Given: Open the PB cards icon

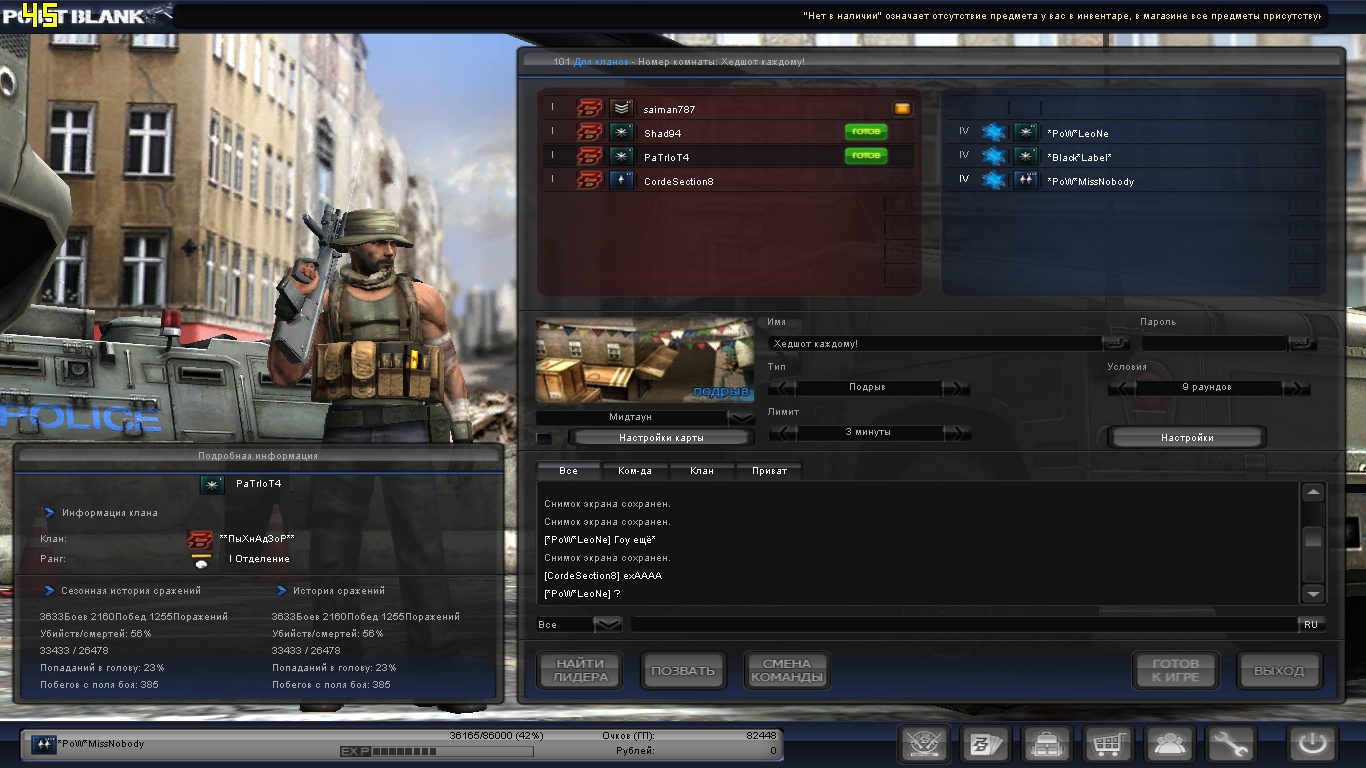Looking at the screenshot, I should pyautogui.click(x=985, y=745).
